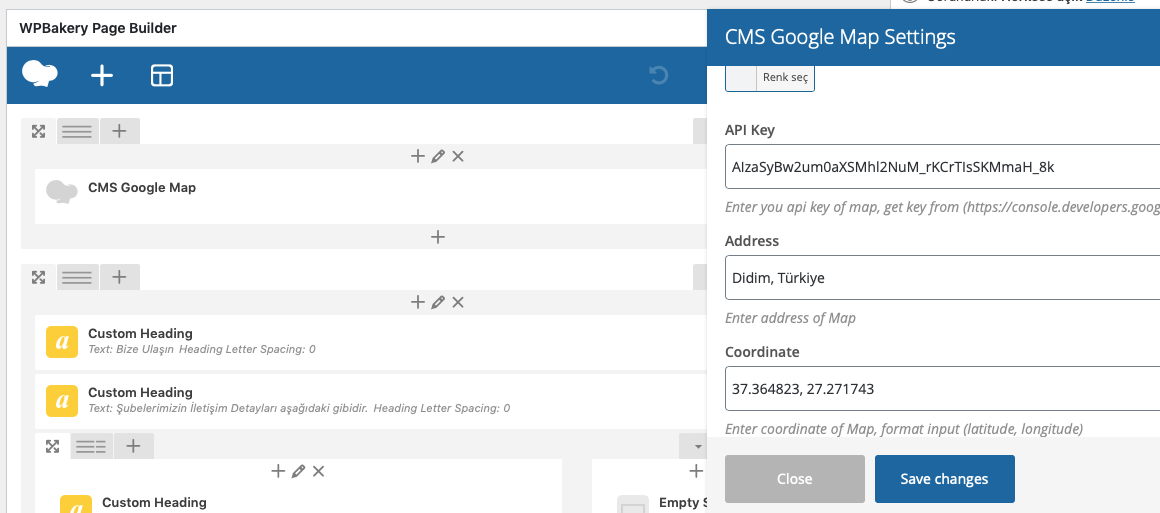The width and height of the screenshot is (1160, 513).
Task: Grab move handle of Bize Ulaşın row
Action: 38,278
